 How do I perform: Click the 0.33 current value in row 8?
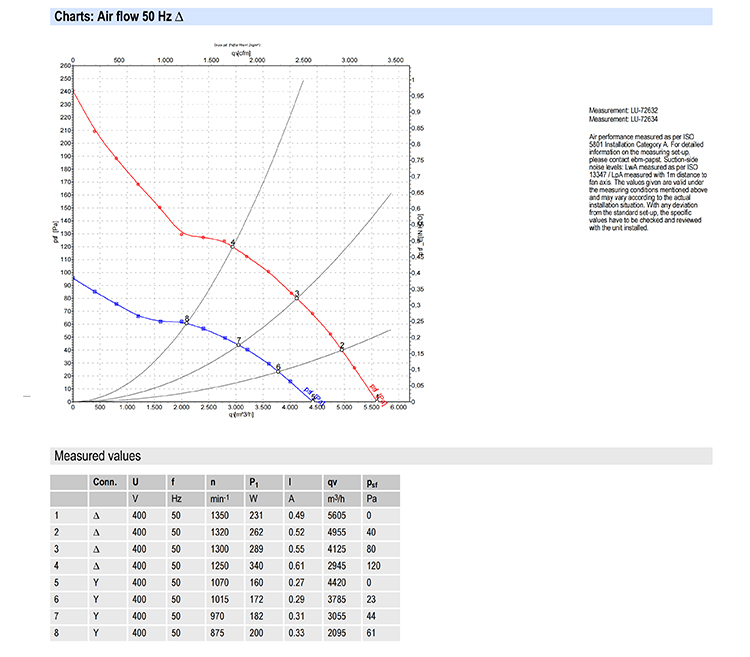click(297, 633)
